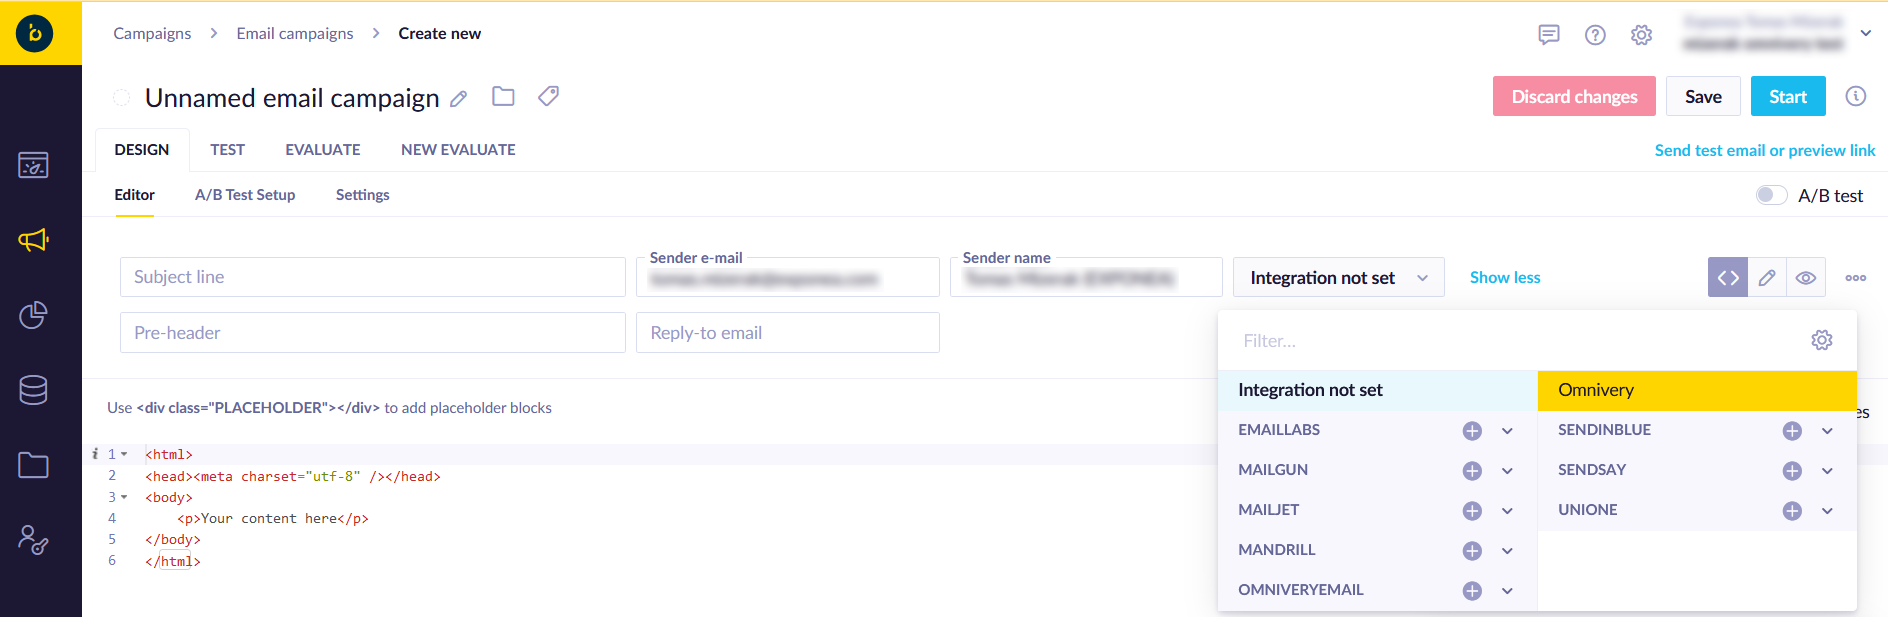Open the Analytics pie chart sidebar icon
The height and width of the screenshot is (617, 1888).
[33, 315]
